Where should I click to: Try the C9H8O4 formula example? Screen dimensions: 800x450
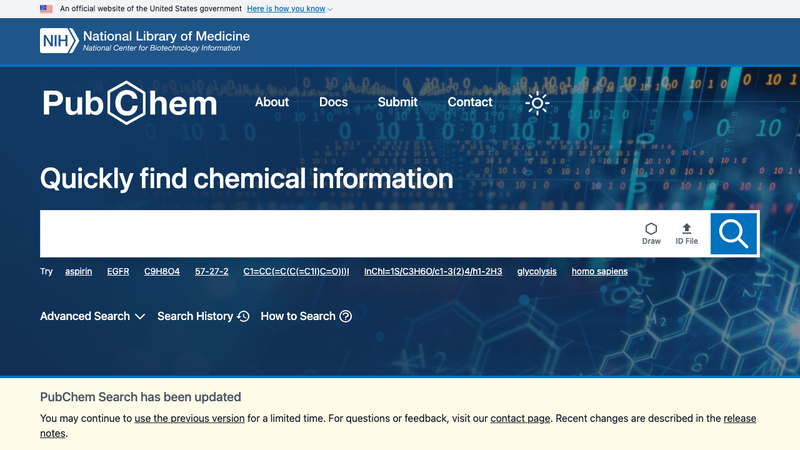pyautogui.click(x=162, y=271)
